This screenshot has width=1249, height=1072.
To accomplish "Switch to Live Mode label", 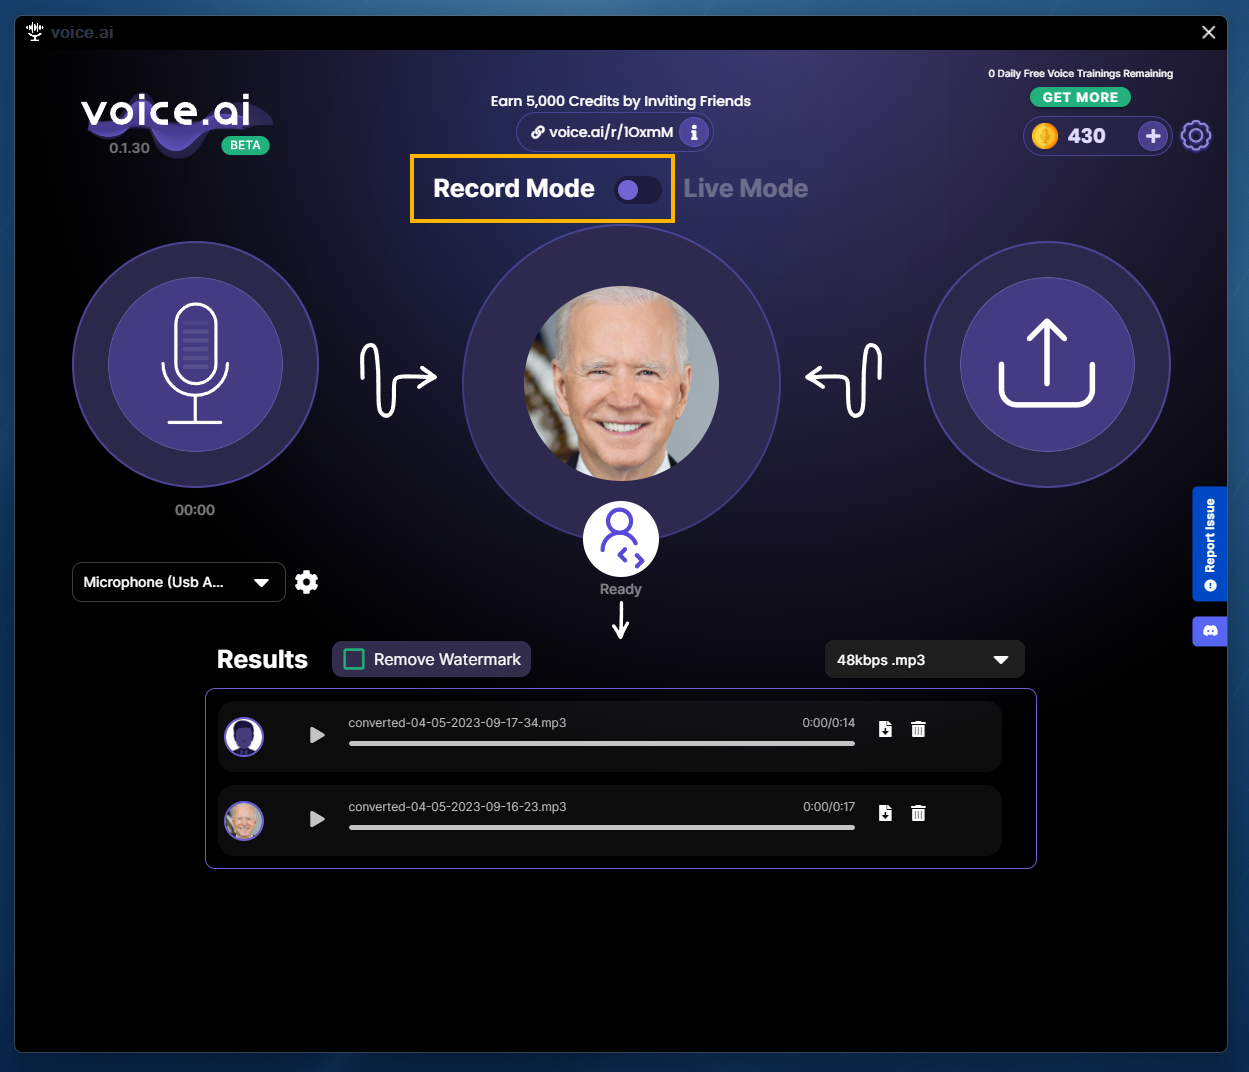I will coord(746,189).
